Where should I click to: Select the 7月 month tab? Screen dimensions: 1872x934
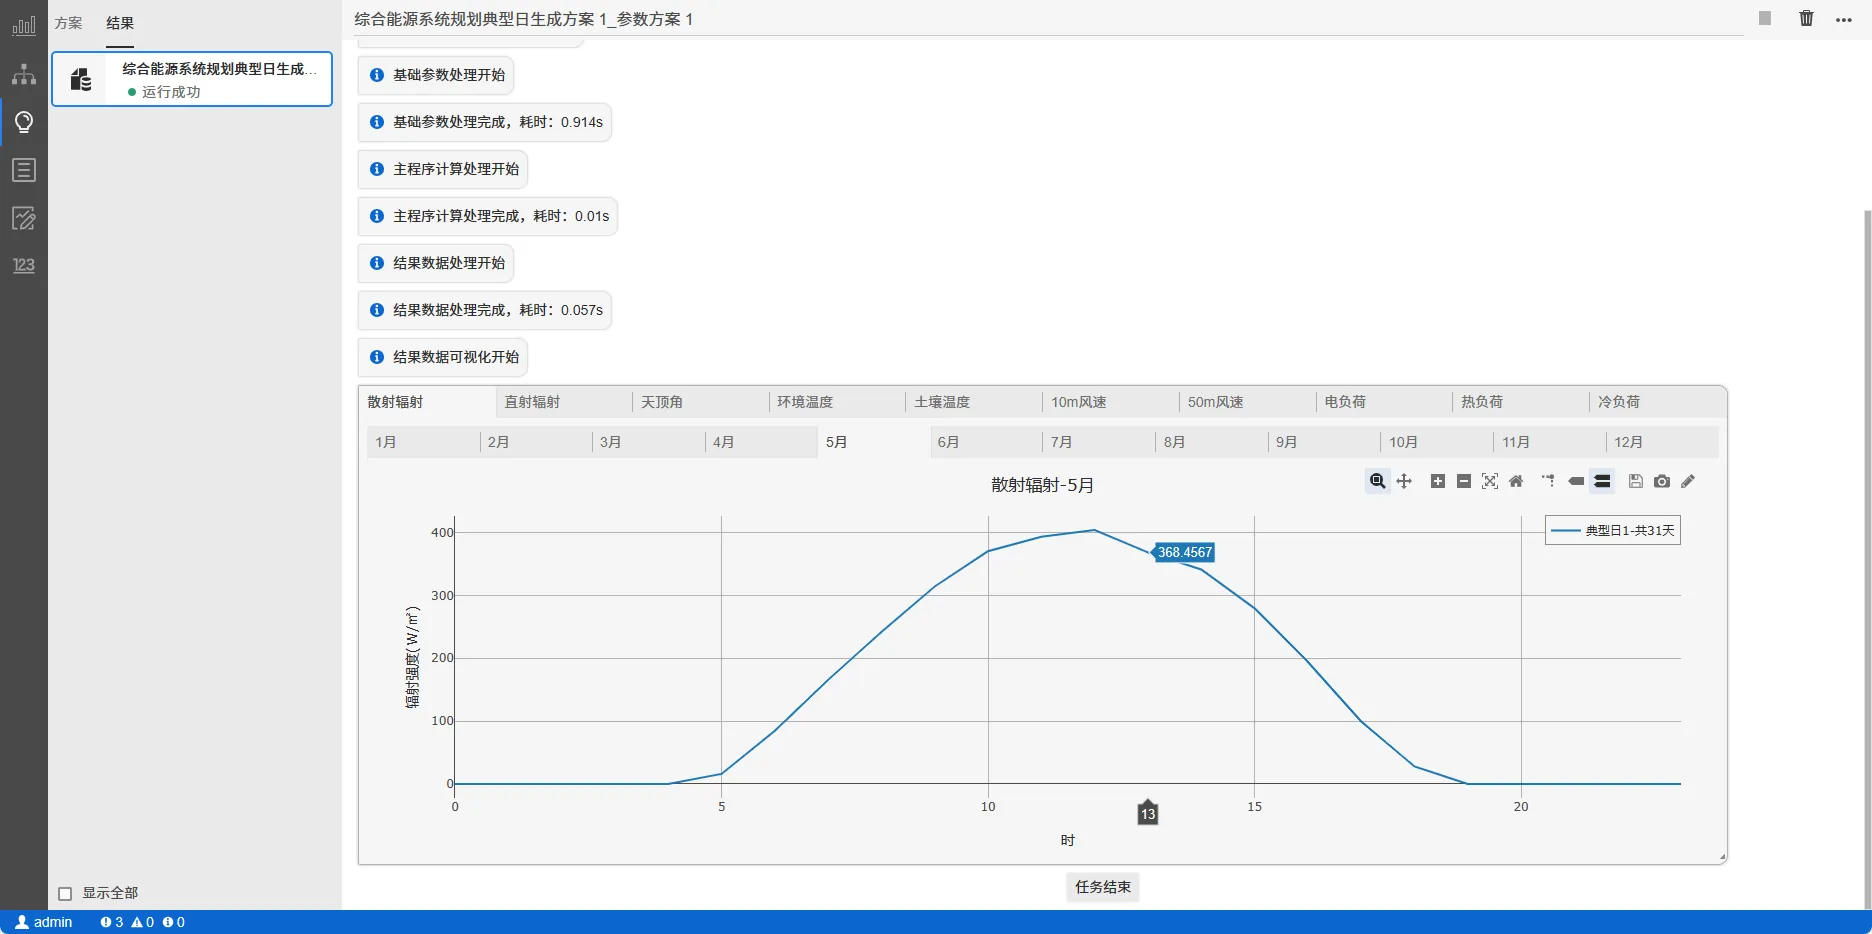pyautogui.click(x=1099, y=442)
